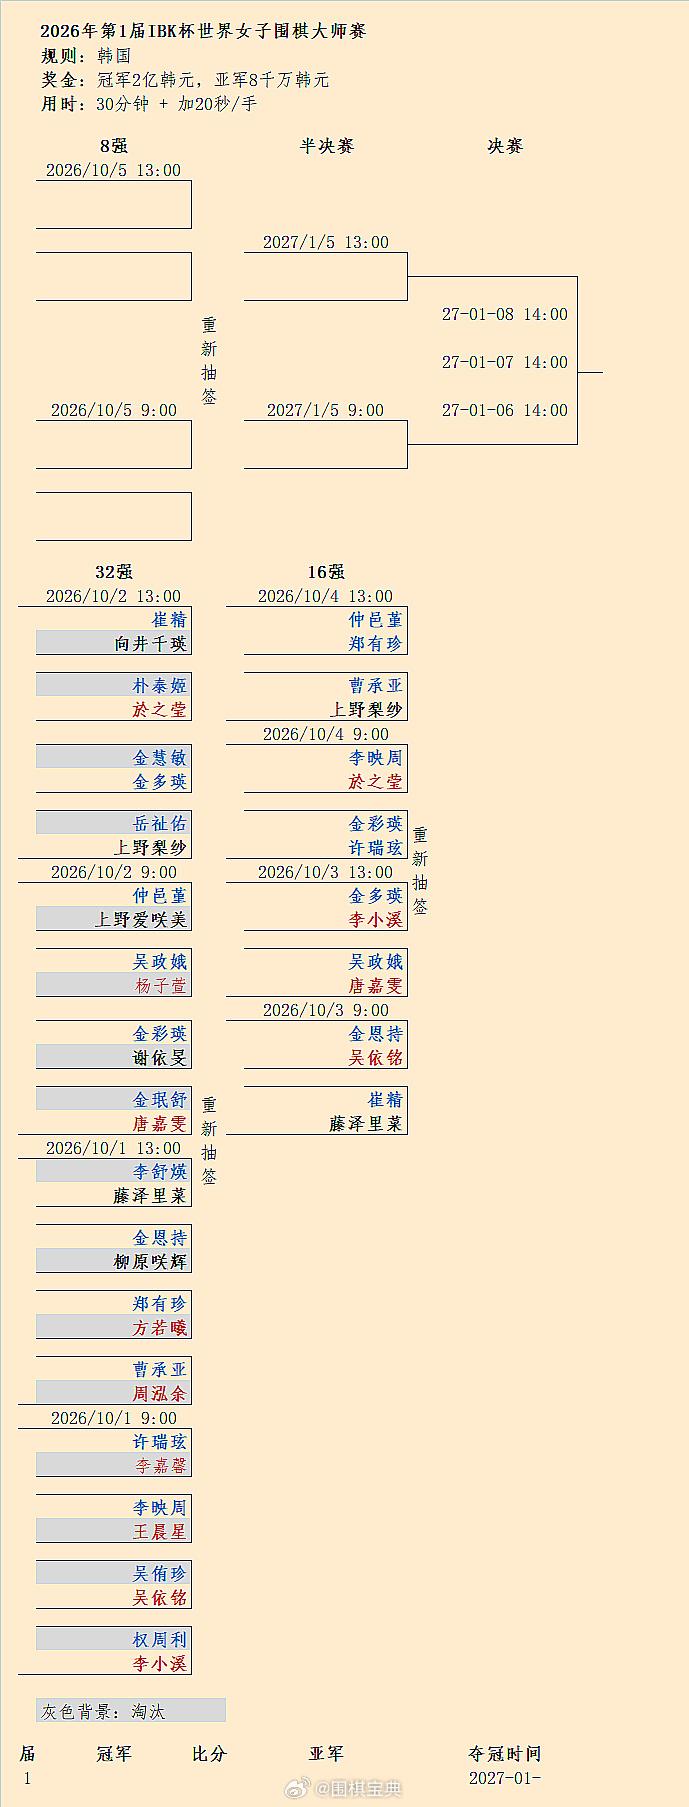Click player "周泓余"
The image size is (689, 1807).
pyautogui.click(x=160, y=1394)
